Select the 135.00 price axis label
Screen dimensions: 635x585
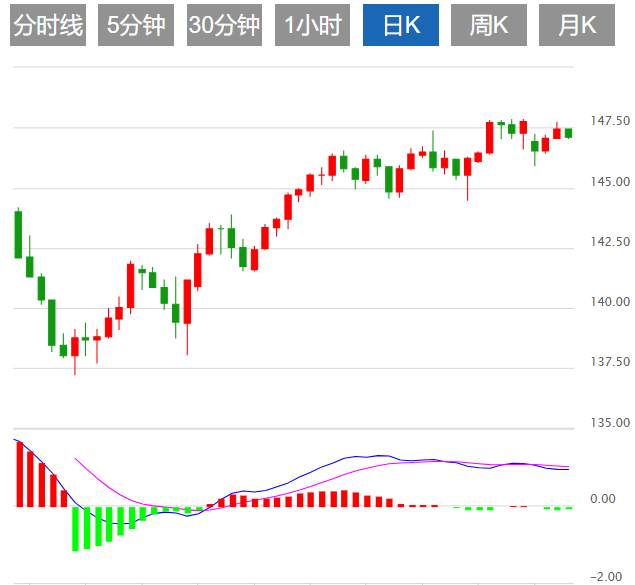coord(609,423)
